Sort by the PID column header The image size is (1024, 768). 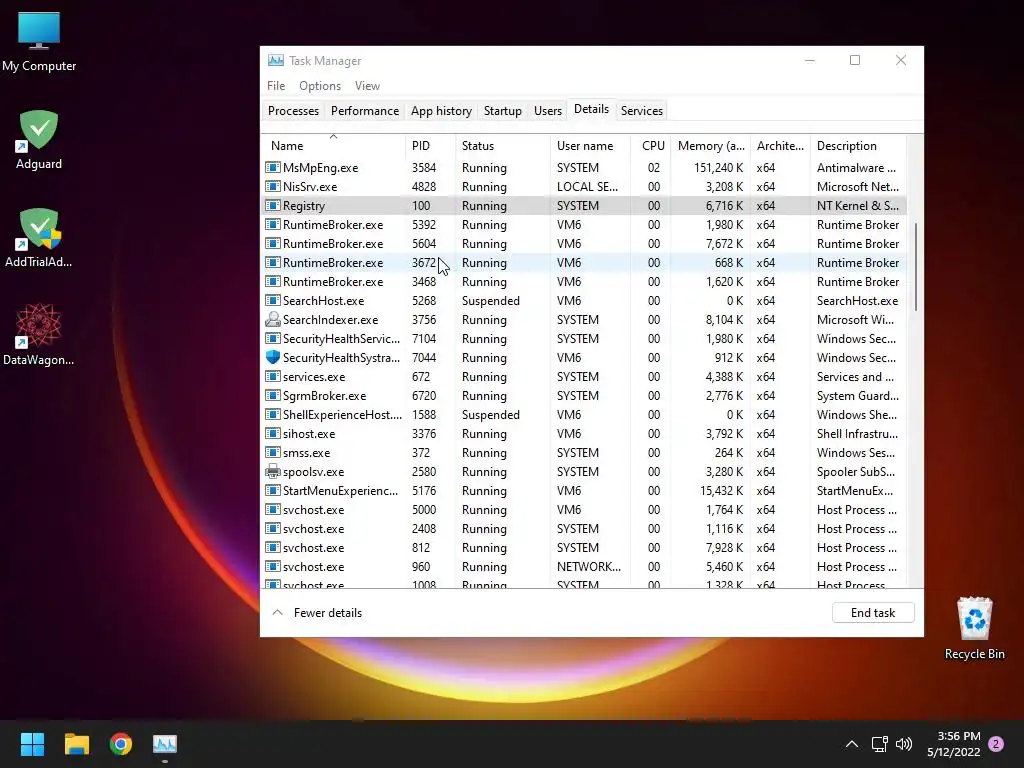coord(430,145)
